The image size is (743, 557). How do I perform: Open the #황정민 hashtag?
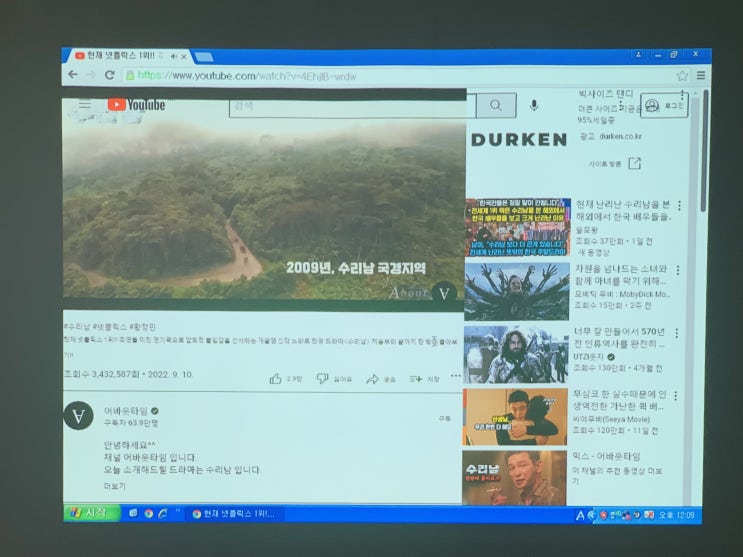142,327
